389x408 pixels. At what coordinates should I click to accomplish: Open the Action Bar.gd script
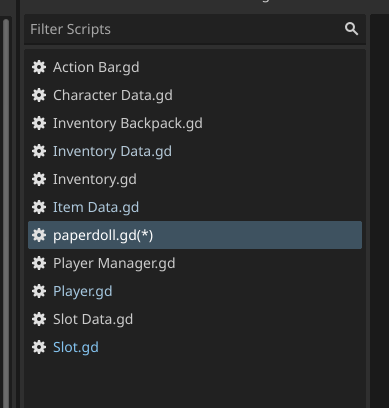(195, 67)
